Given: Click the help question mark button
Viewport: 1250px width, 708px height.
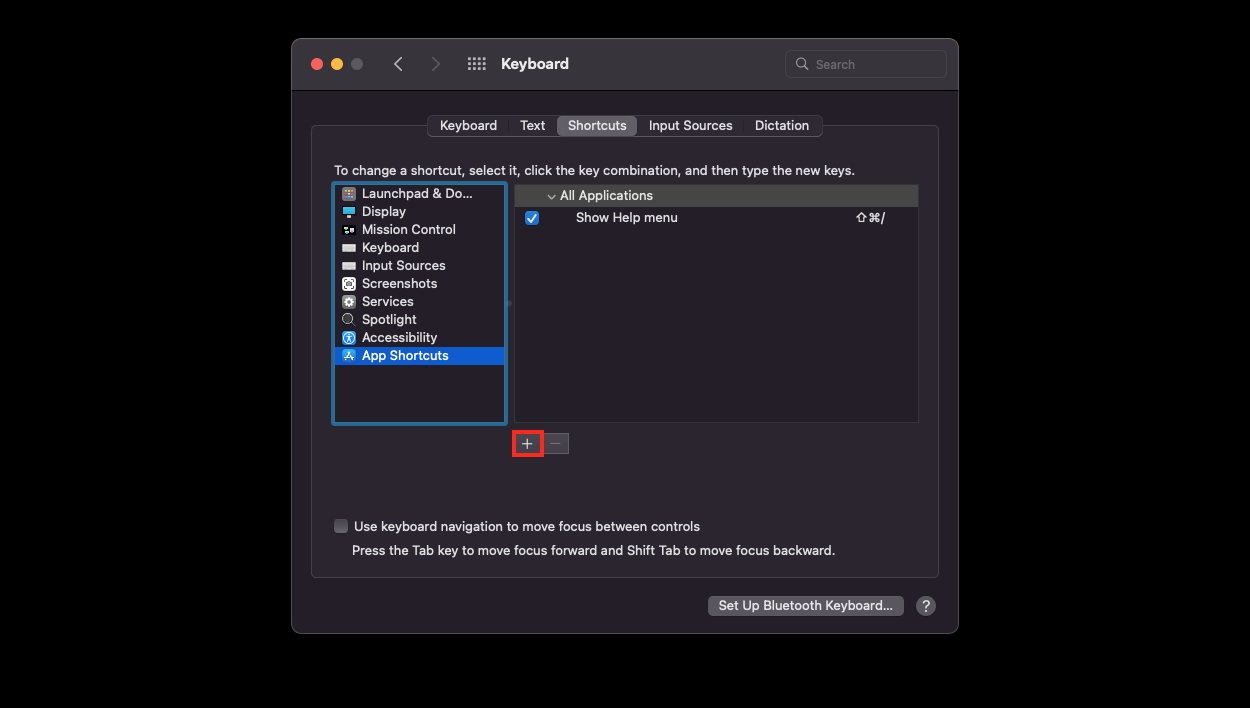Looking at the screenshot, I should (x=926, y=606).
